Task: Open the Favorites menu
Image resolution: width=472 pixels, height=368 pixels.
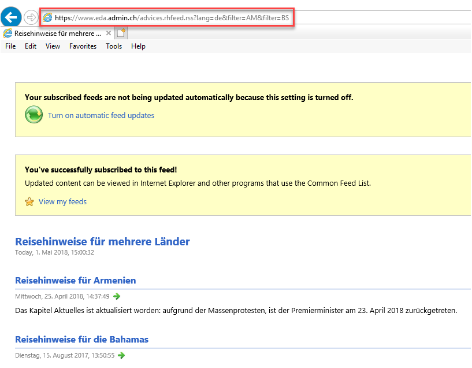Action: [x=83, y=46]
